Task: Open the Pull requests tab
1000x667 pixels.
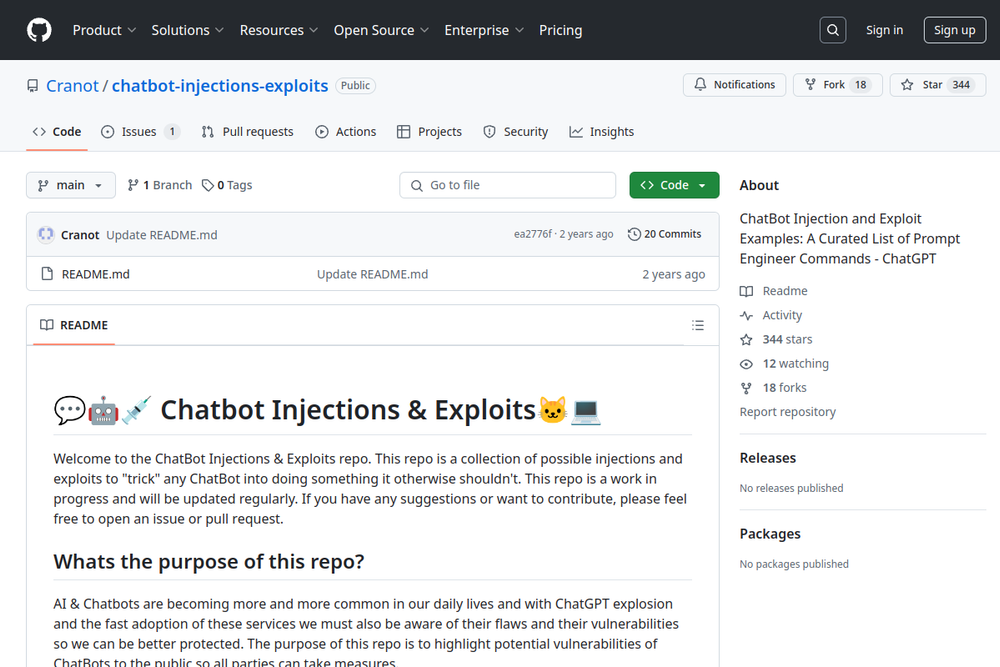Action: (x=247, y=132)
